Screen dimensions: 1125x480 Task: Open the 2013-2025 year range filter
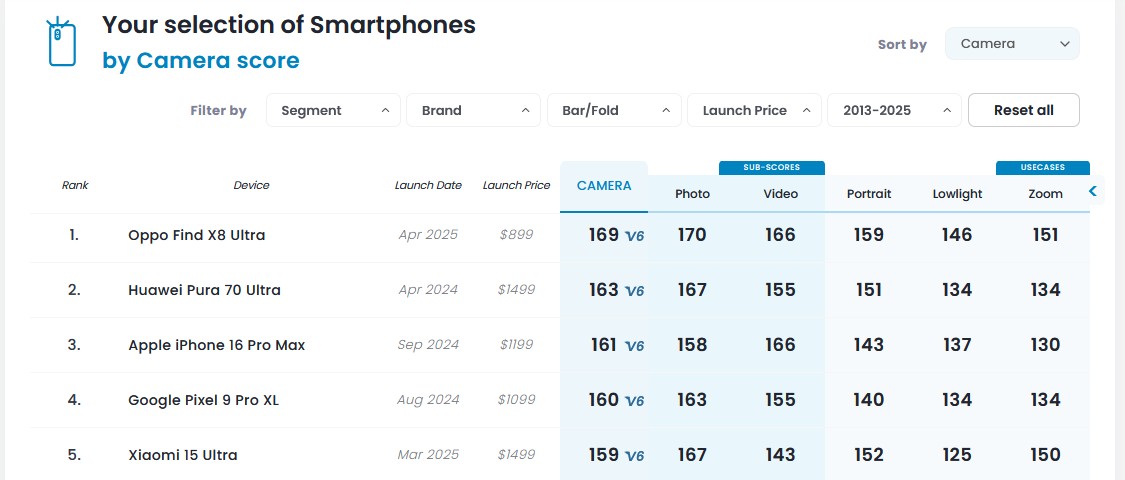pos(895,110)
